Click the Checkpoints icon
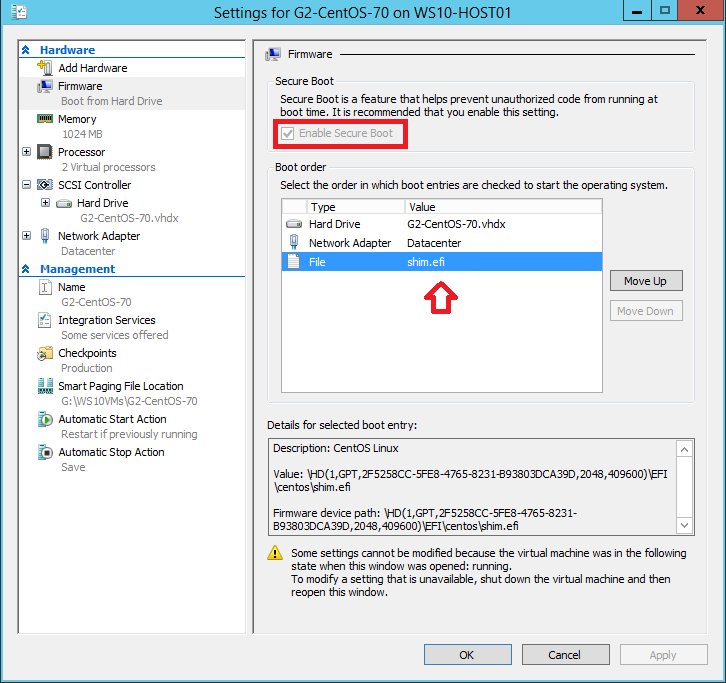Image resolution: width=726 pixels, height=683 pixels. tap(45, 353)
